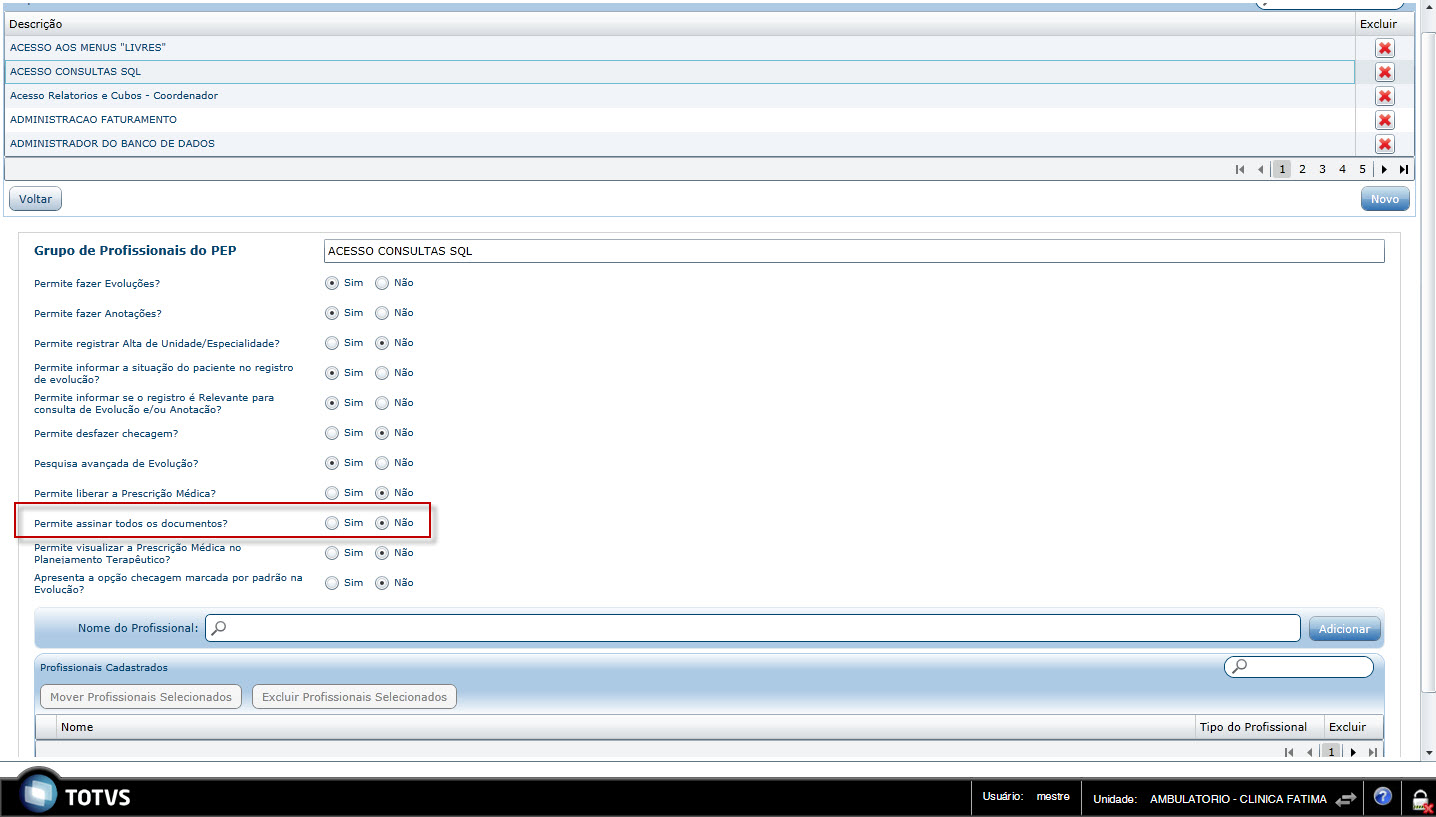
Task: Delete the ACESSO CONSULTAS SQL row
Action: point(1384,72)
